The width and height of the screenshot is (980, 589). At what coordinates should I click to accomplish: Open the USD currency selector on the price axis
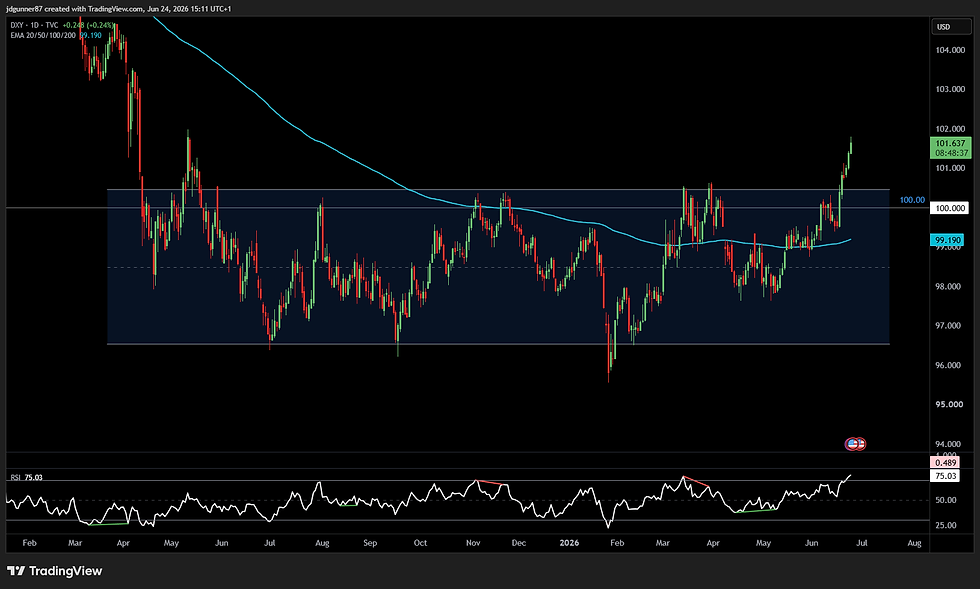(x=951, y=26)
